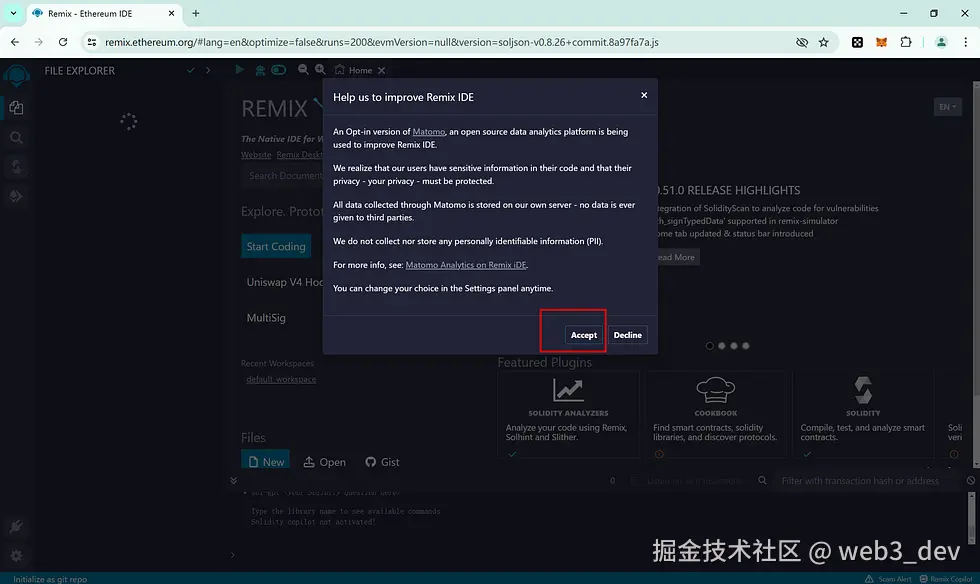Click Remix Copilot in status bar

click(x=946, y=579)
